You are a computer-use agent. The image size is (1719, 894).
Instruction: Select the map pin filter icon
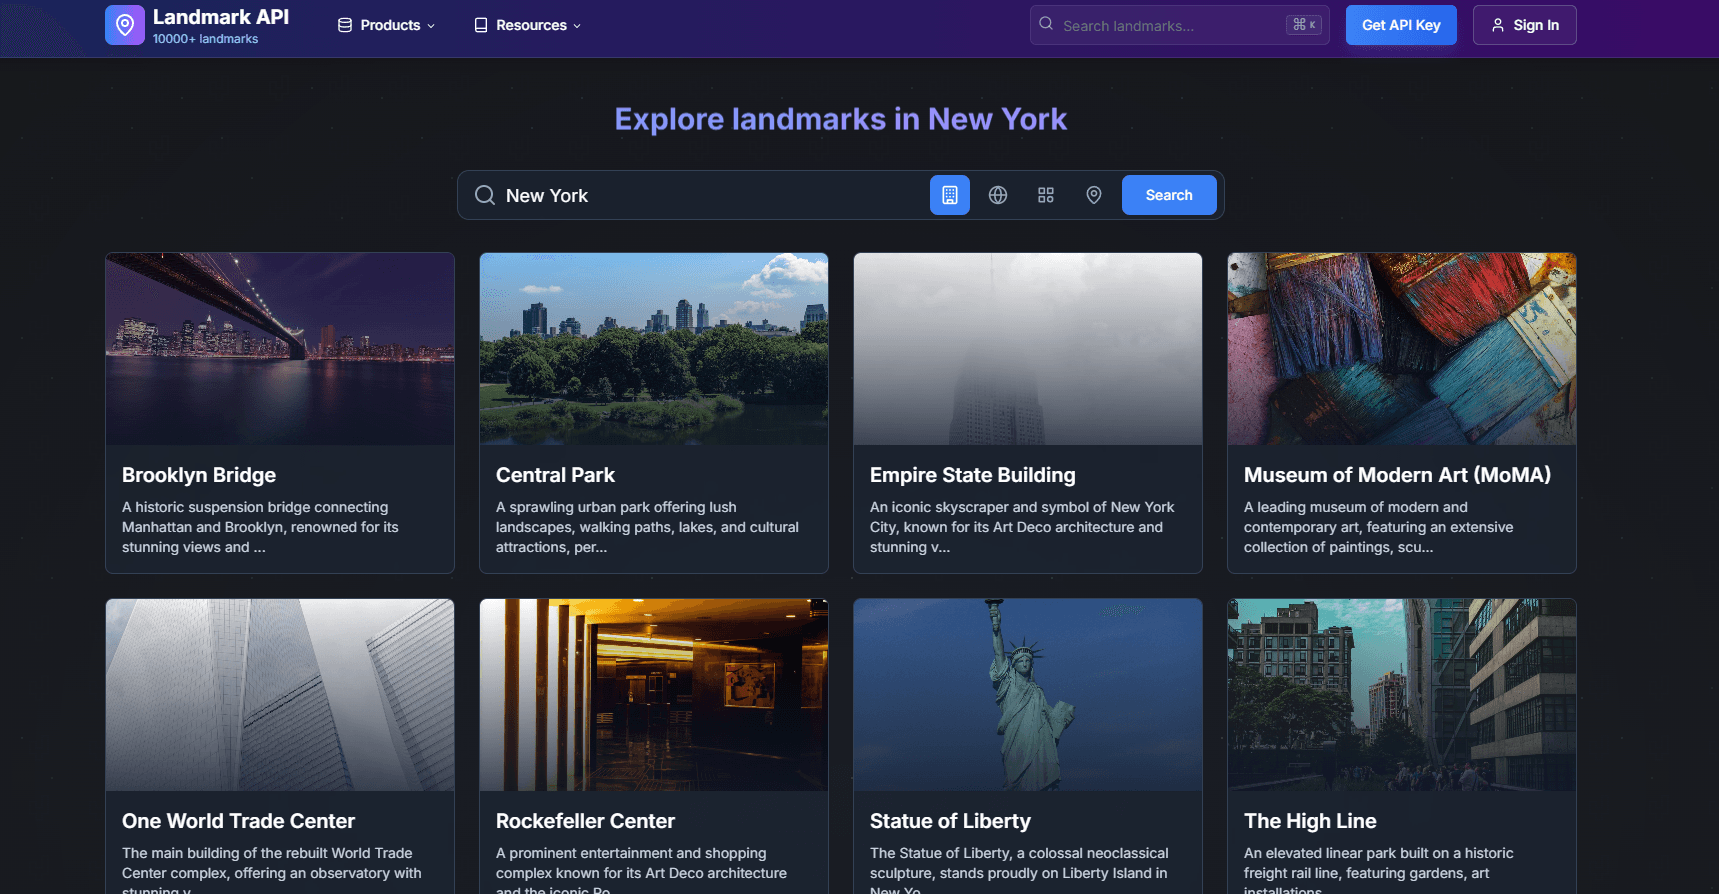coord(1094,195)
